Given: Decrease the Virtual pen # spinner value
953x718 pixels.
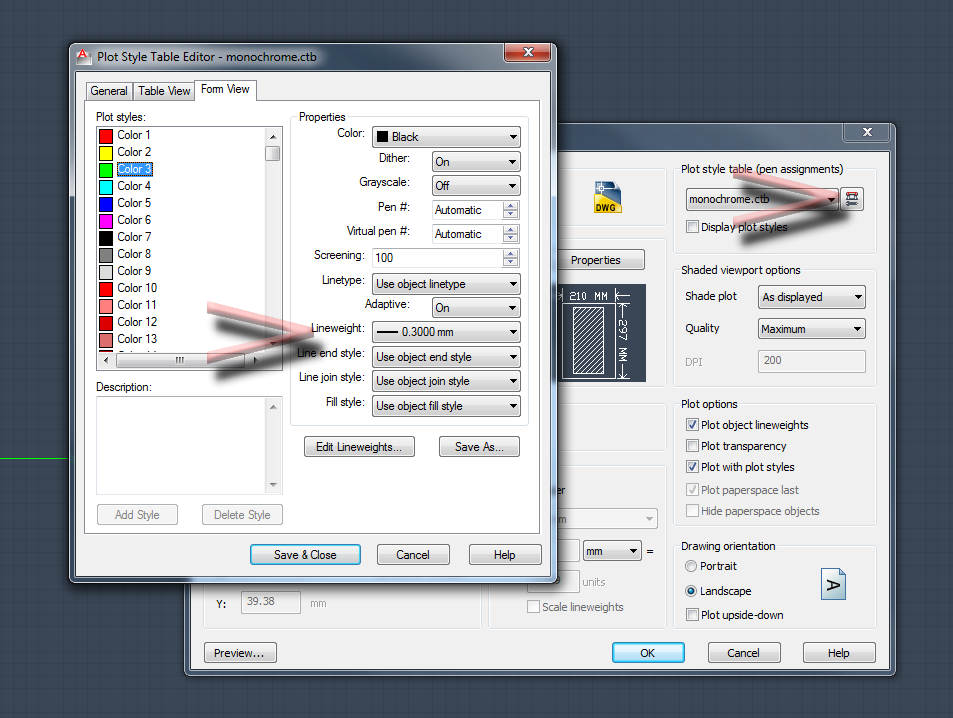Looking at the screenshot, I should click(x=511, y=238).
